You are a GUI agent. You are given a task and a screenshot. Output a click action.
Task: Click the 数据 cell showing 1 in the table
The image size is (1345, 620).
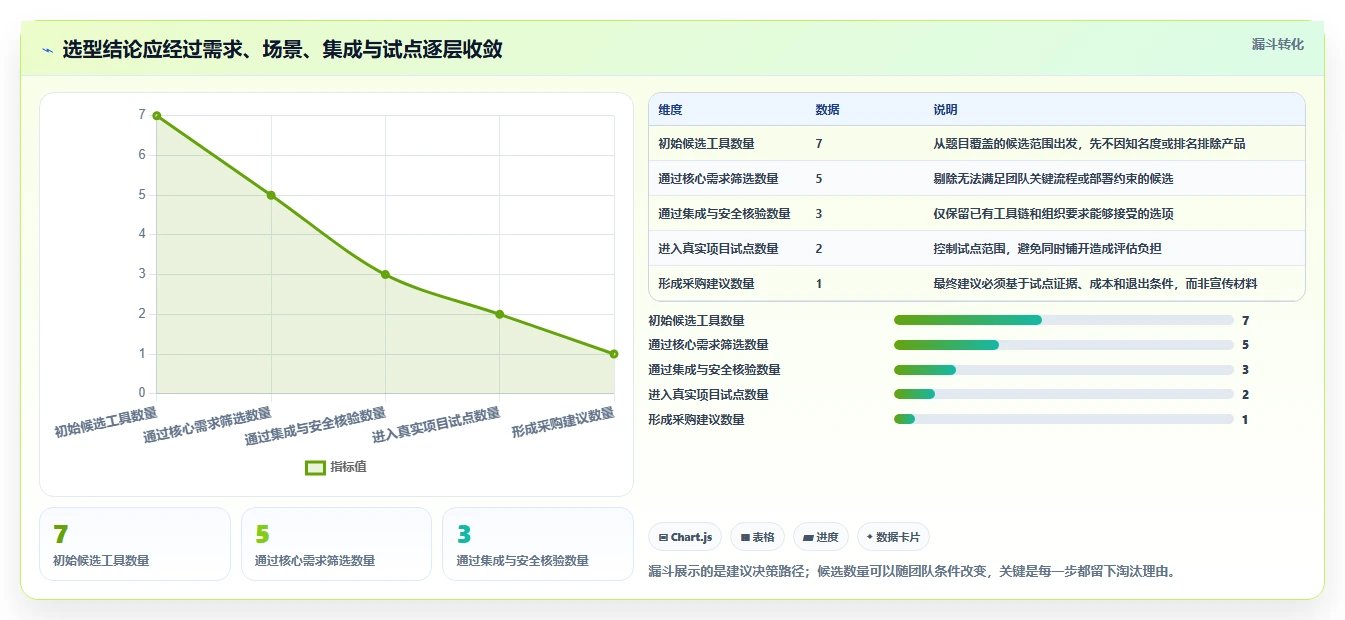819,283
